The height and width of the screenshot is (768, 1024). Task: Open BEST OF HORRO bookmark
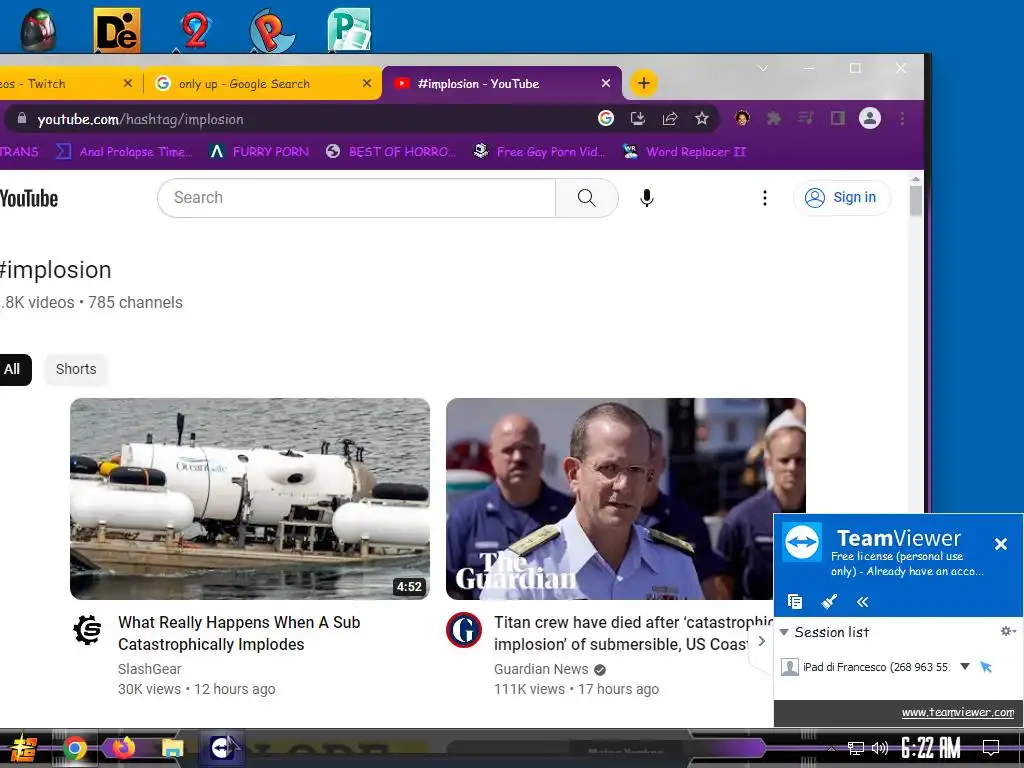point(391,152)
